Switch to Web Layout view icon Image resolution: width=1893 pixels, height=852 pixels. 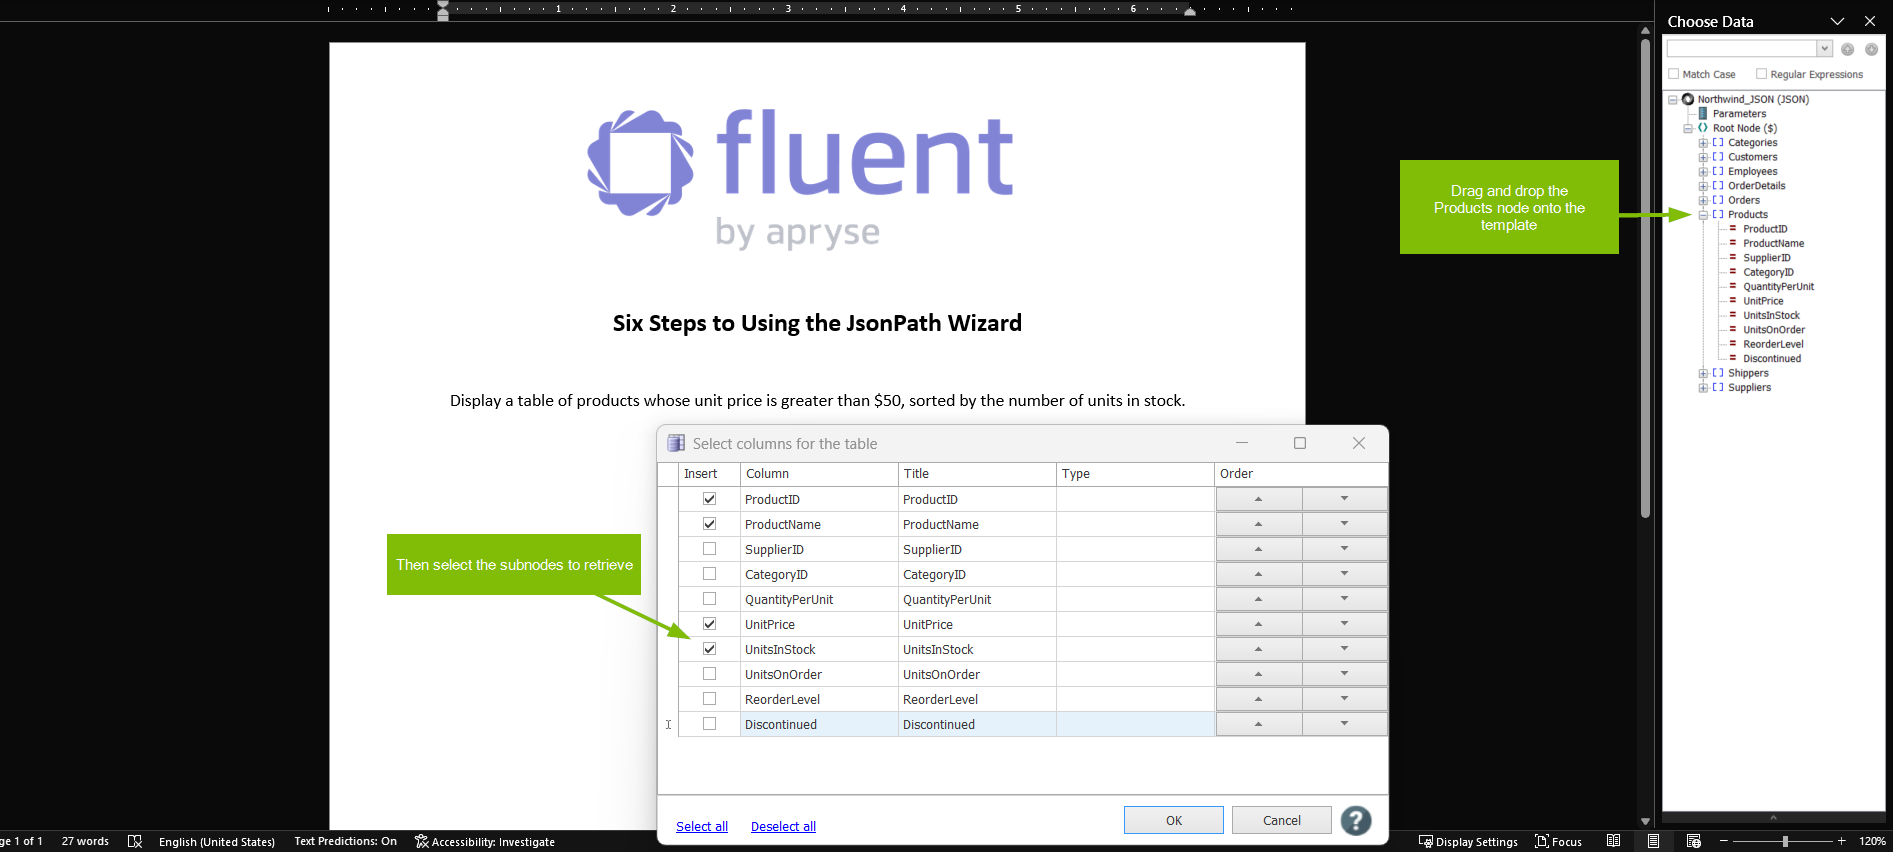1693,841
